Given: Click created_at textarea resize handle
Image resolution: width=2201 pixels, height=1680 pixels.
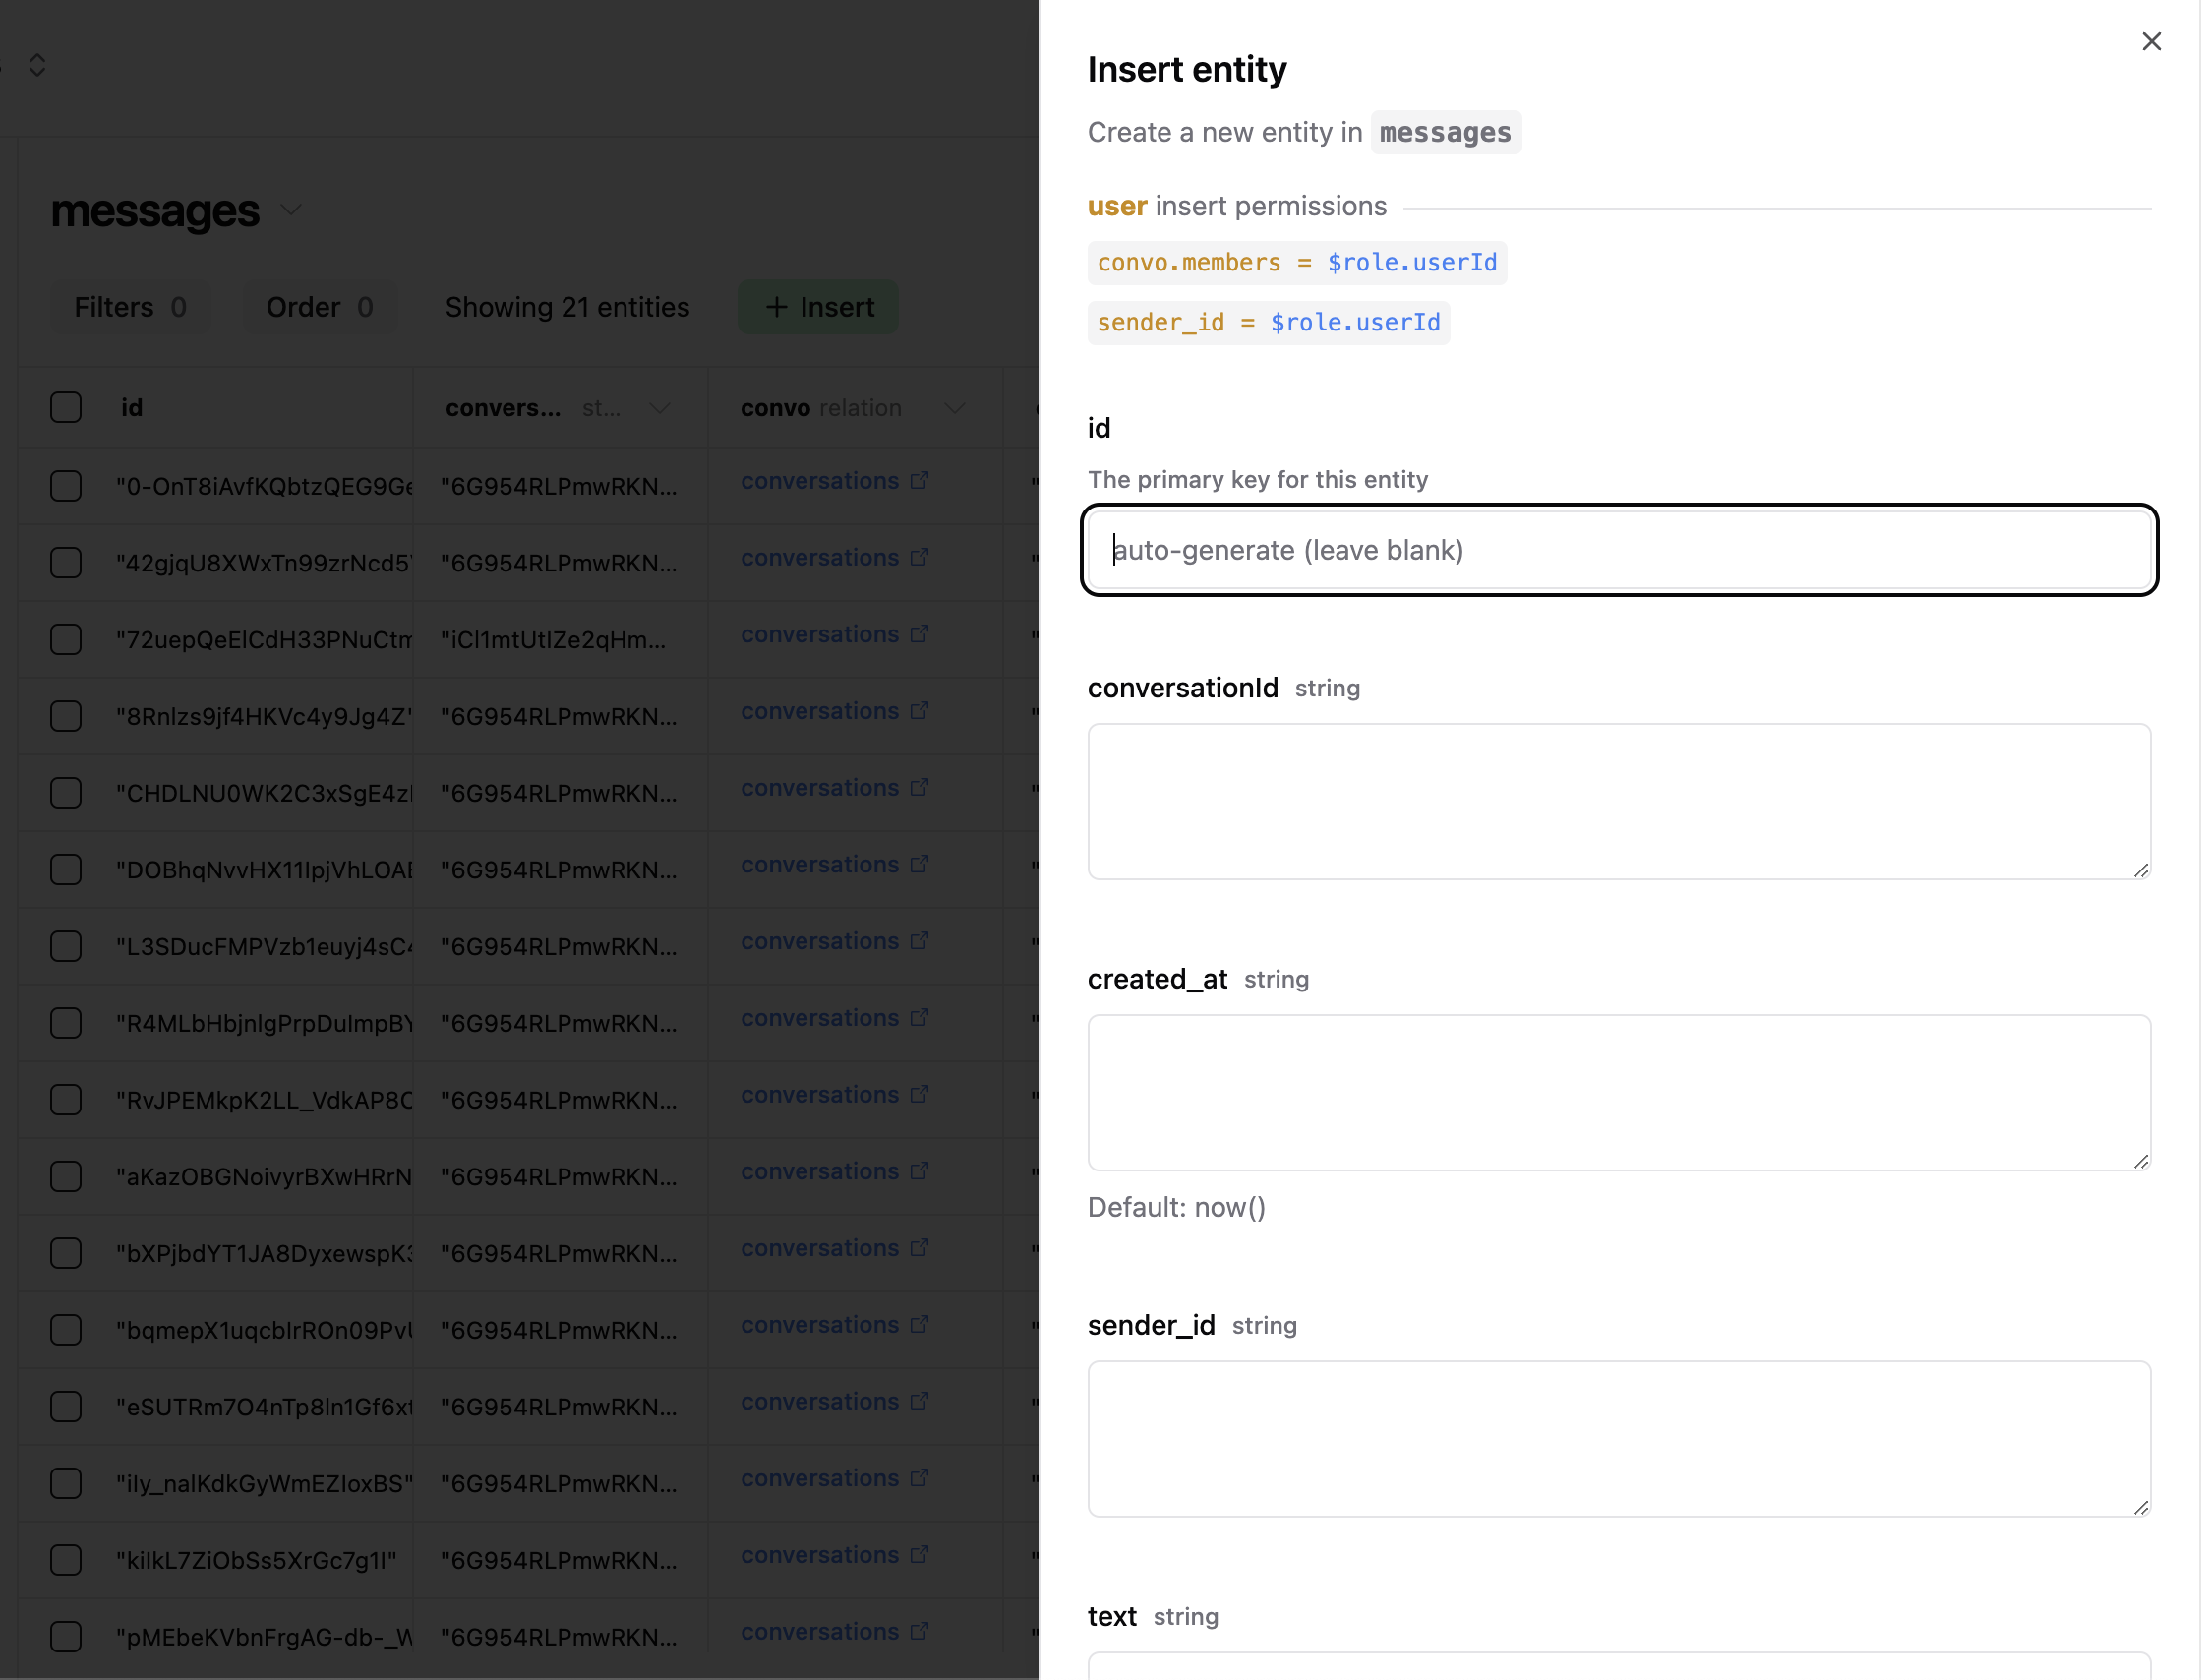Looking at the screenshot, I should (2141, 1161).
